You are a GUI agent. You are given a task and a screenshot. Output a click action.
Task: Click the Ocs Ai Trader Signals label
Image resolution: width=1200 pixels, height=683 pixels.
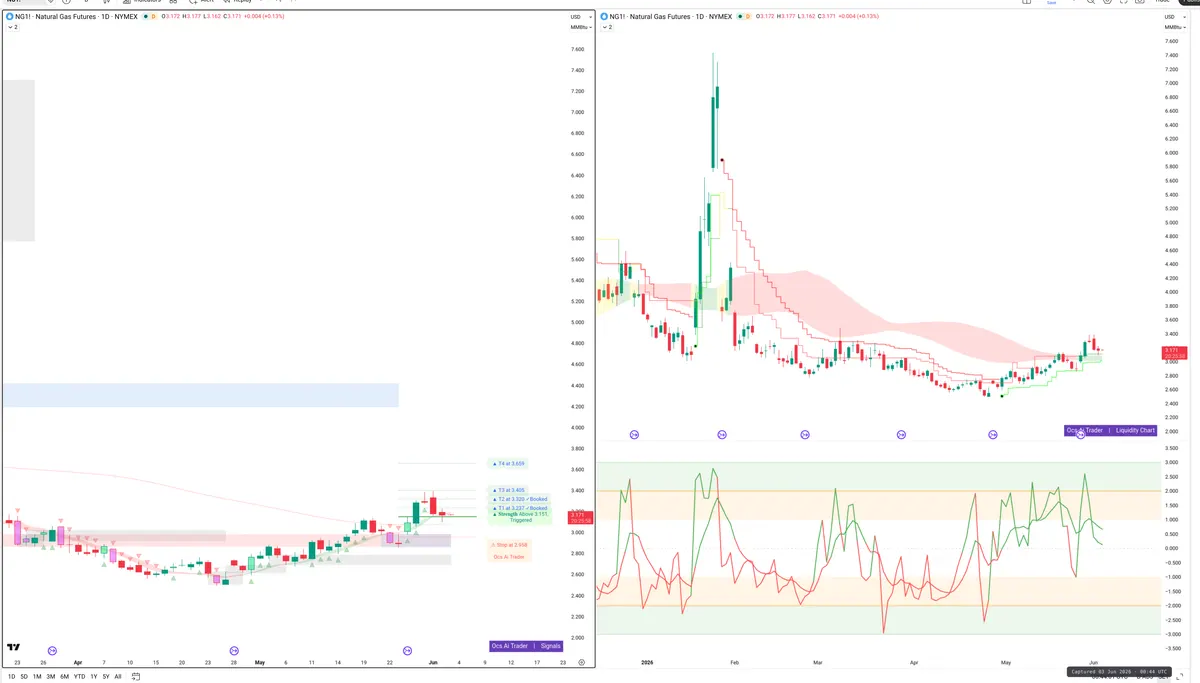click(526, 646)
